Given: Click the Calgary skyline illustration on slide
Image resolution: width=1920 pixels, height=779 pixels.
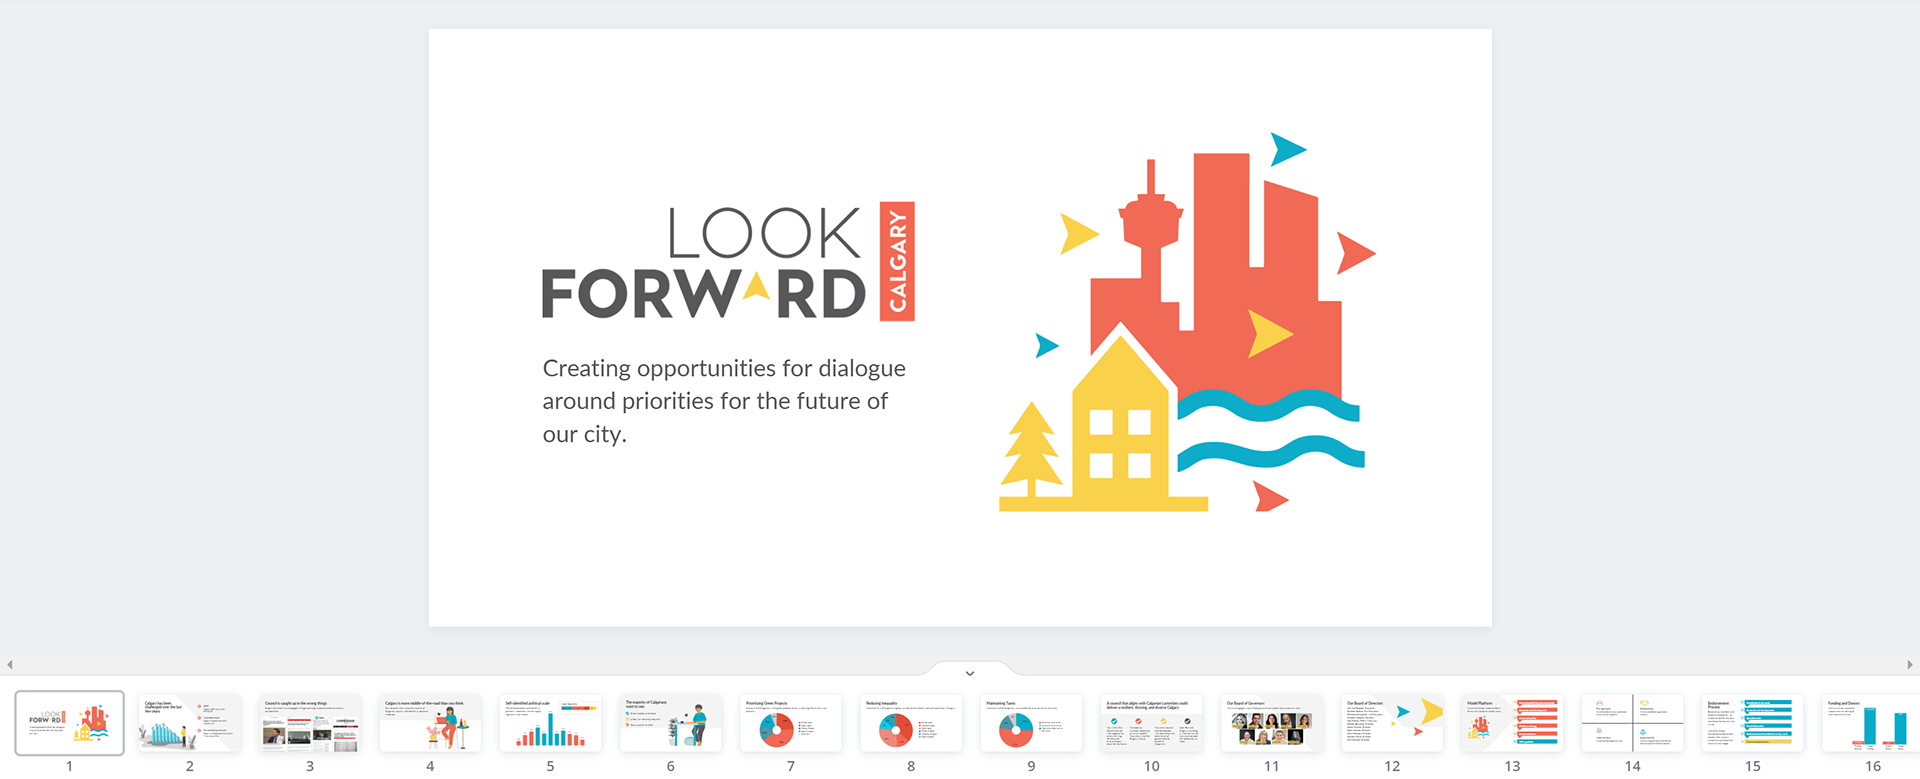Looking at the screenshot, I should pyautogui.click(x=1187, y=322).
